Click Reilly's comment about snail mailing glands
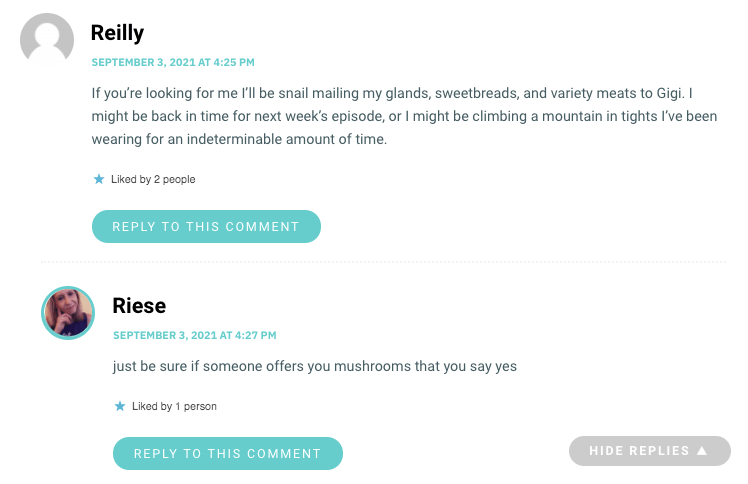The image size is (748, 484). (x=405, y=116)
